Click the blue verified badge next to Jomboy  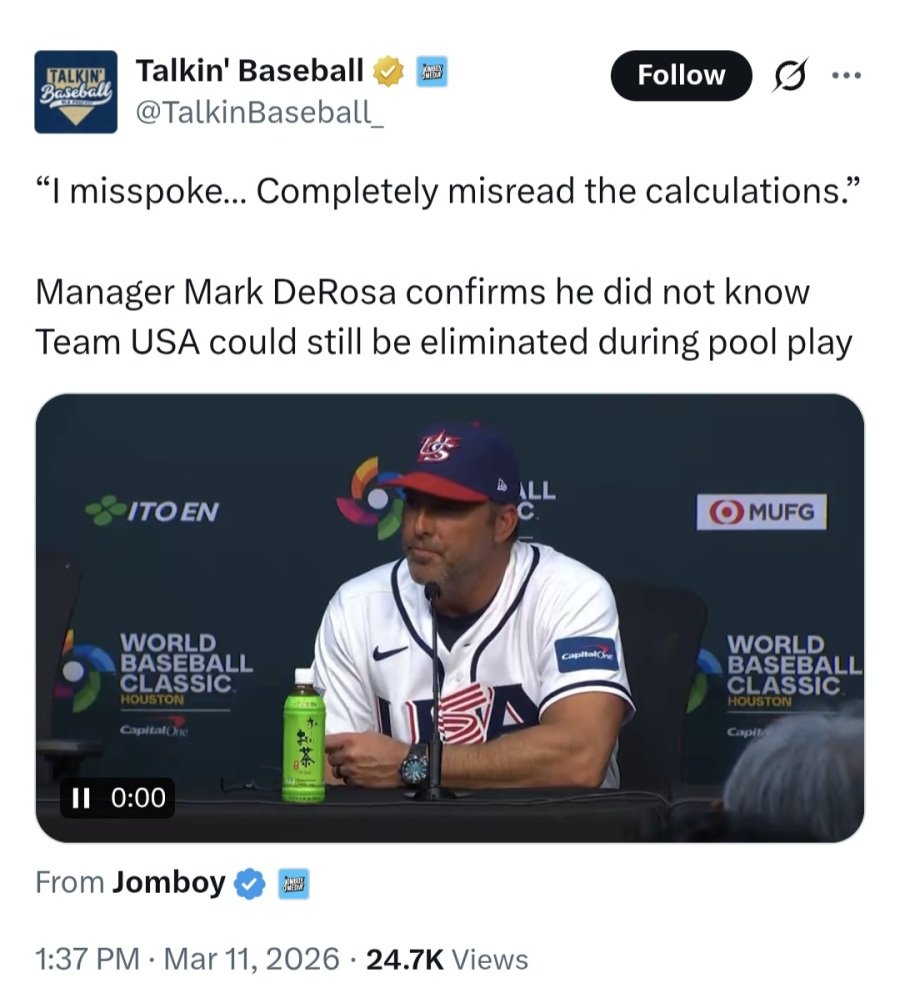[249, 883]
